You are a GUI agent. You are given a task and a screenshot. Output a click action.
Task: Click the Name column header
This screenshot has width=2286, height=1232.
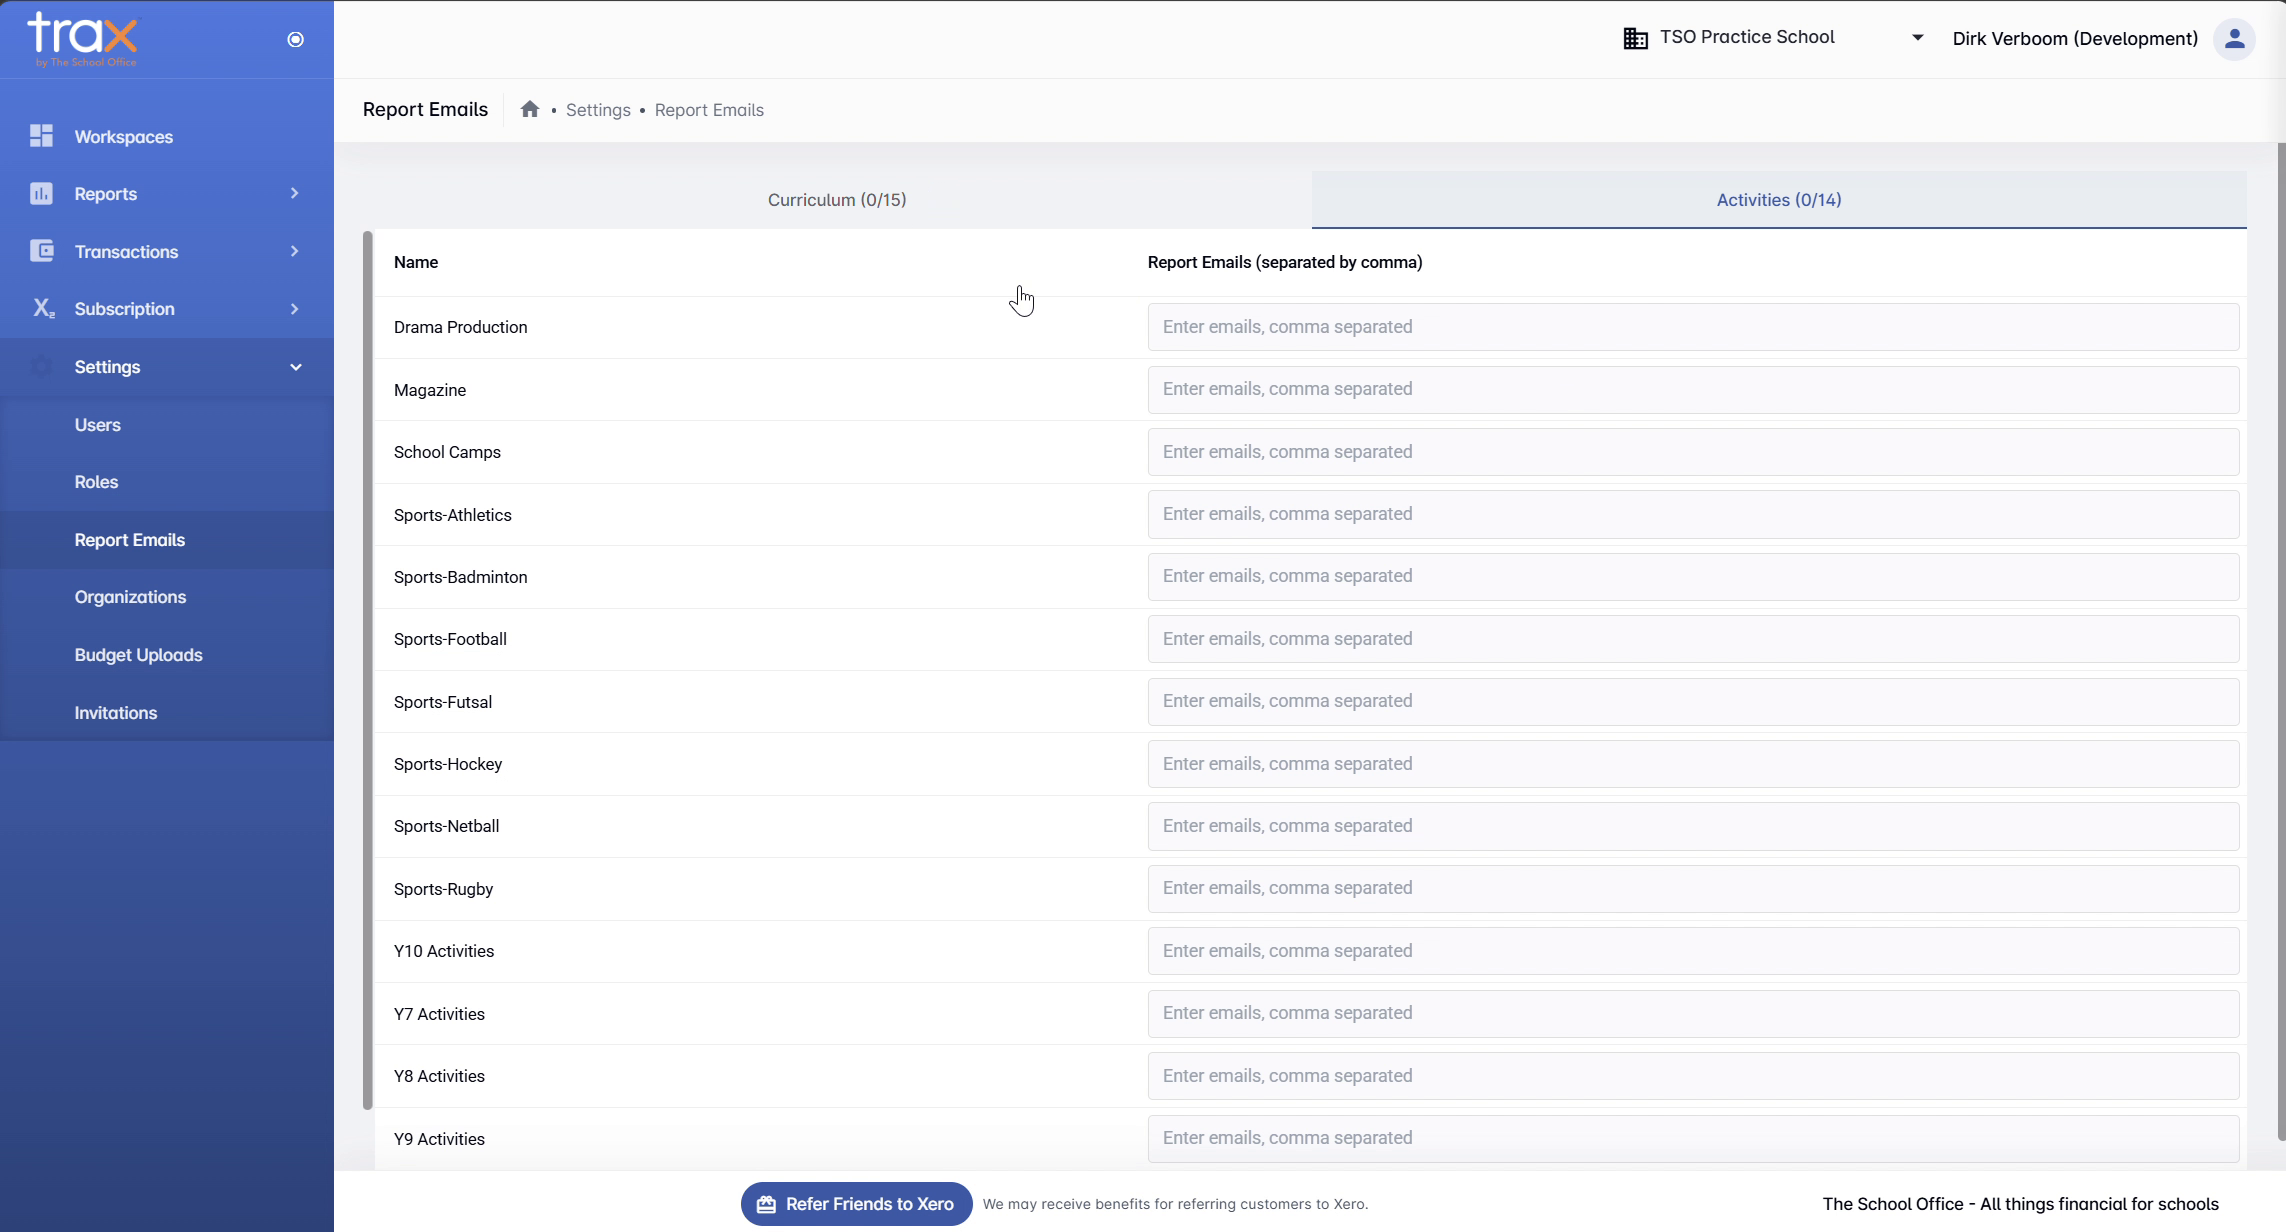tap(416, 262)
